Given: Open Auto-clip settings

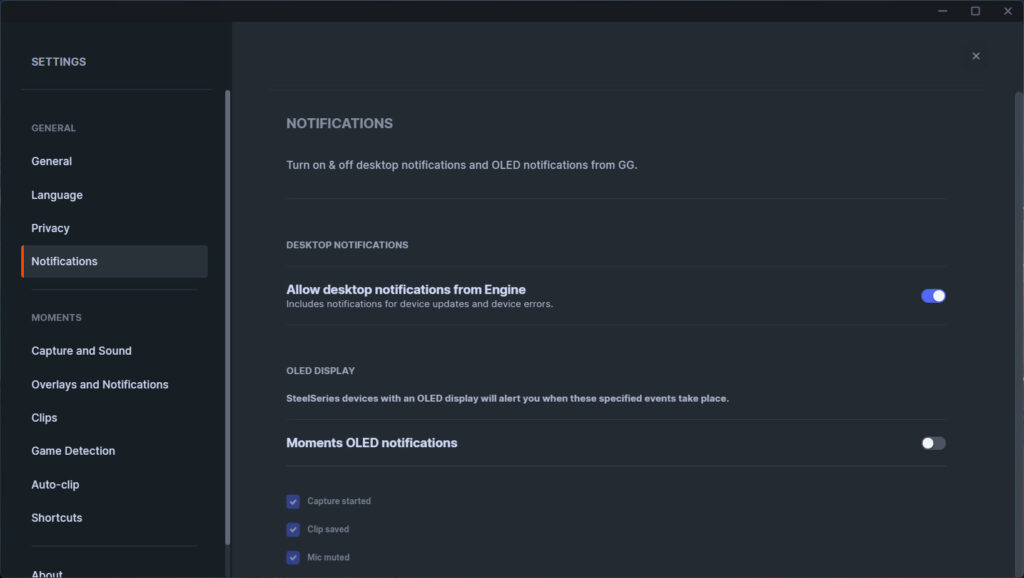Looking at the screenshot, I should tap(55, 485).
